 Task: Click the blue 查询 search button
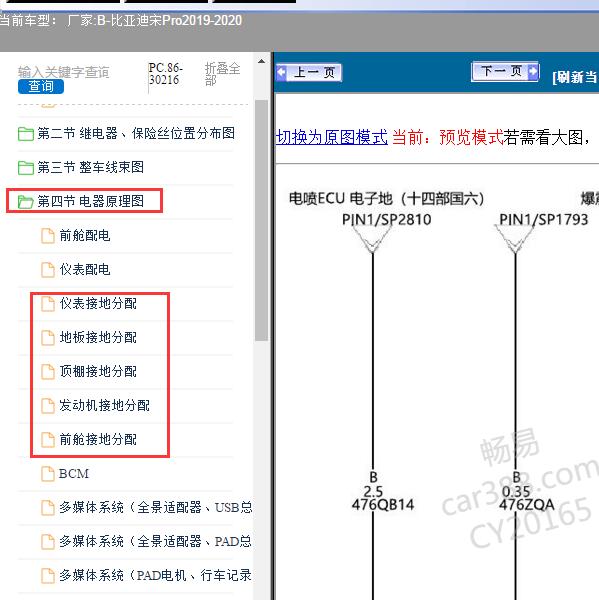click(41, 86)
